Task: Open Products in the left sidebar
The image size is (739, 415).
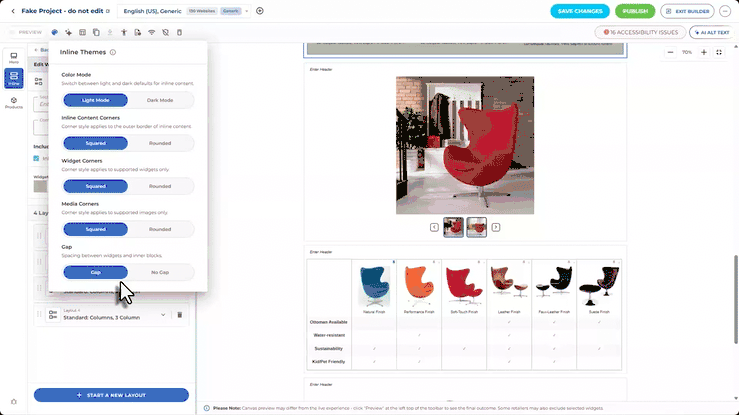Action: [x=14, y=103]
